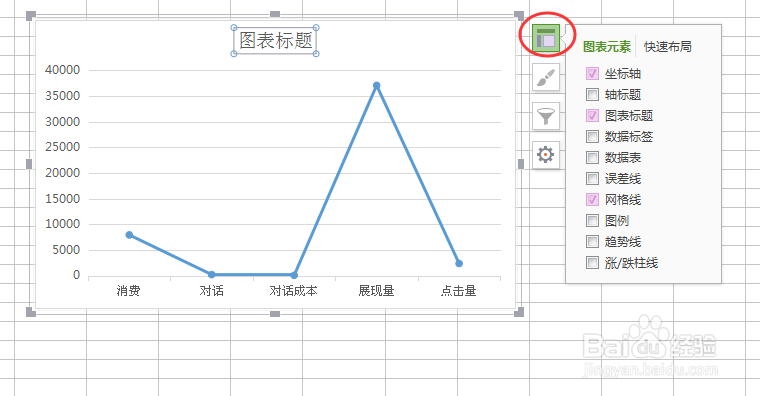Click the 对话成本 data point on line
This screenshot has width=760, height=396.
pyautogui.click(x=294, y=275)
